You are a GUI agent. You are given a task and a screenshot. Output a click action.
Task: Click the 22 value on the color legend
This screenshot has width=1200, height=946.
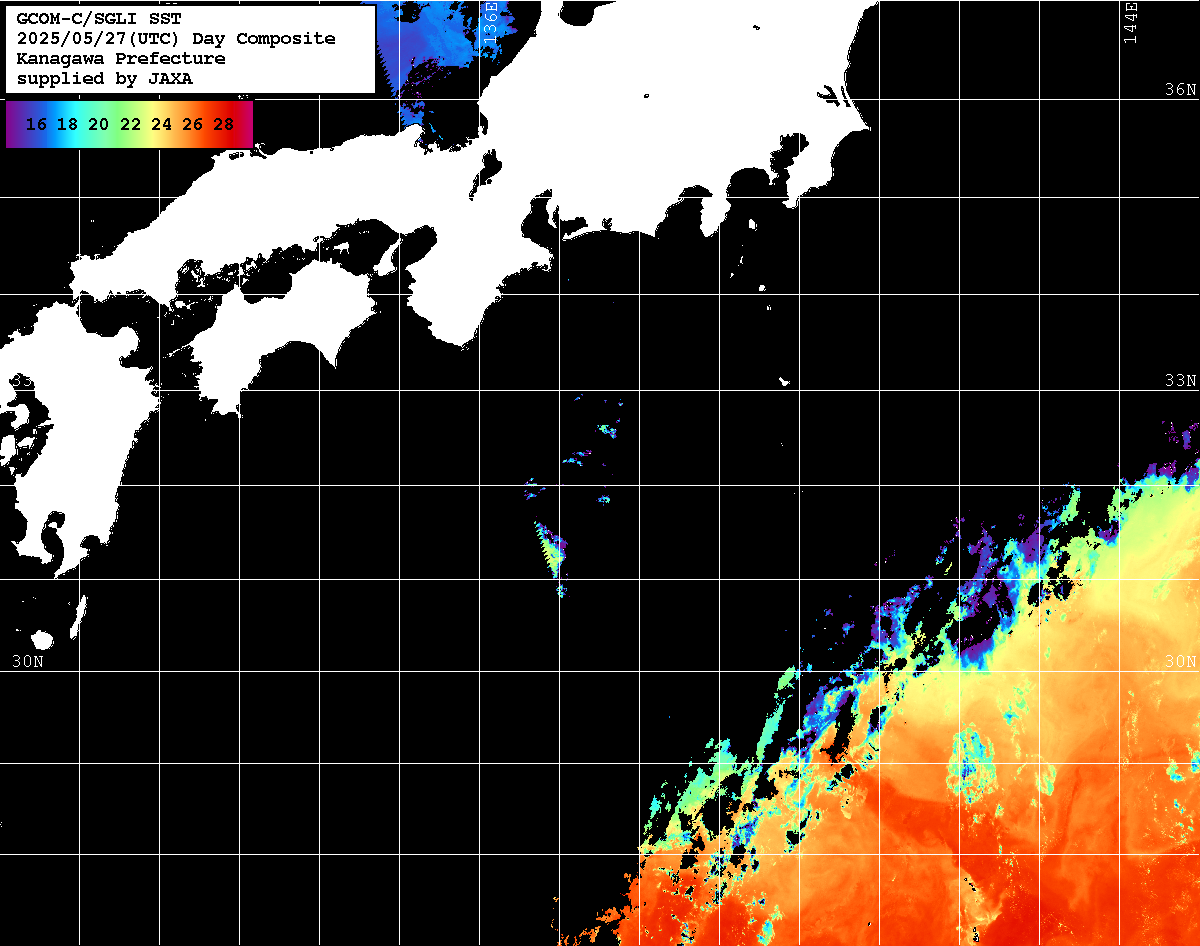(x=130, y=125)
